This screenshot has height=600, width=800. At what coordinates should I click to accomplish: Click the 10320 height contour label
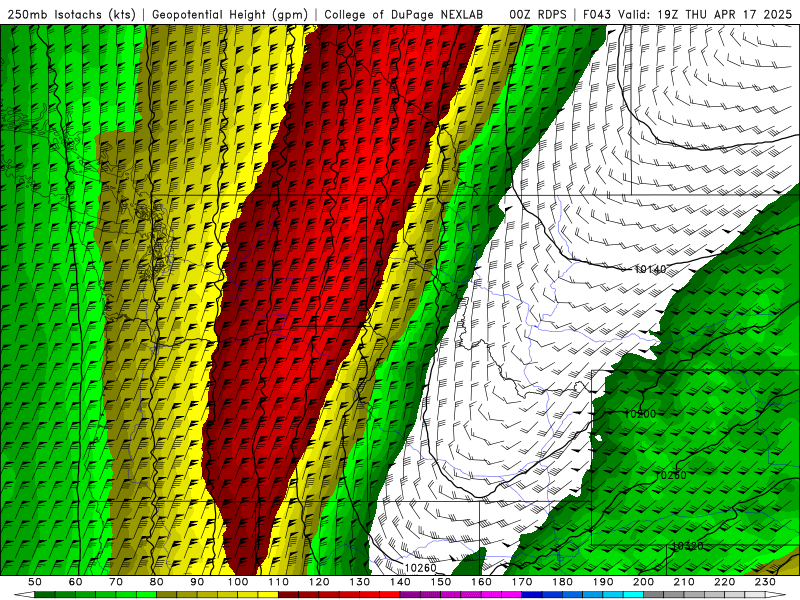point(688,546)
